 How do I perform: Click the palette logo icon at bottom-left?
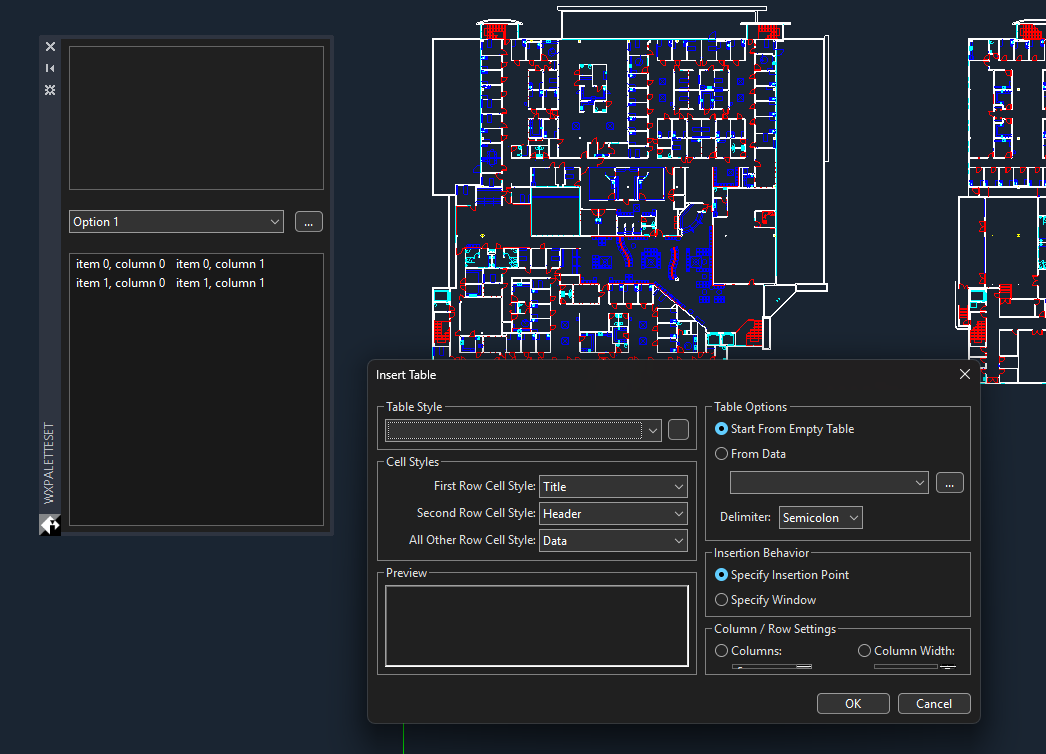click(x=50, y=524)
